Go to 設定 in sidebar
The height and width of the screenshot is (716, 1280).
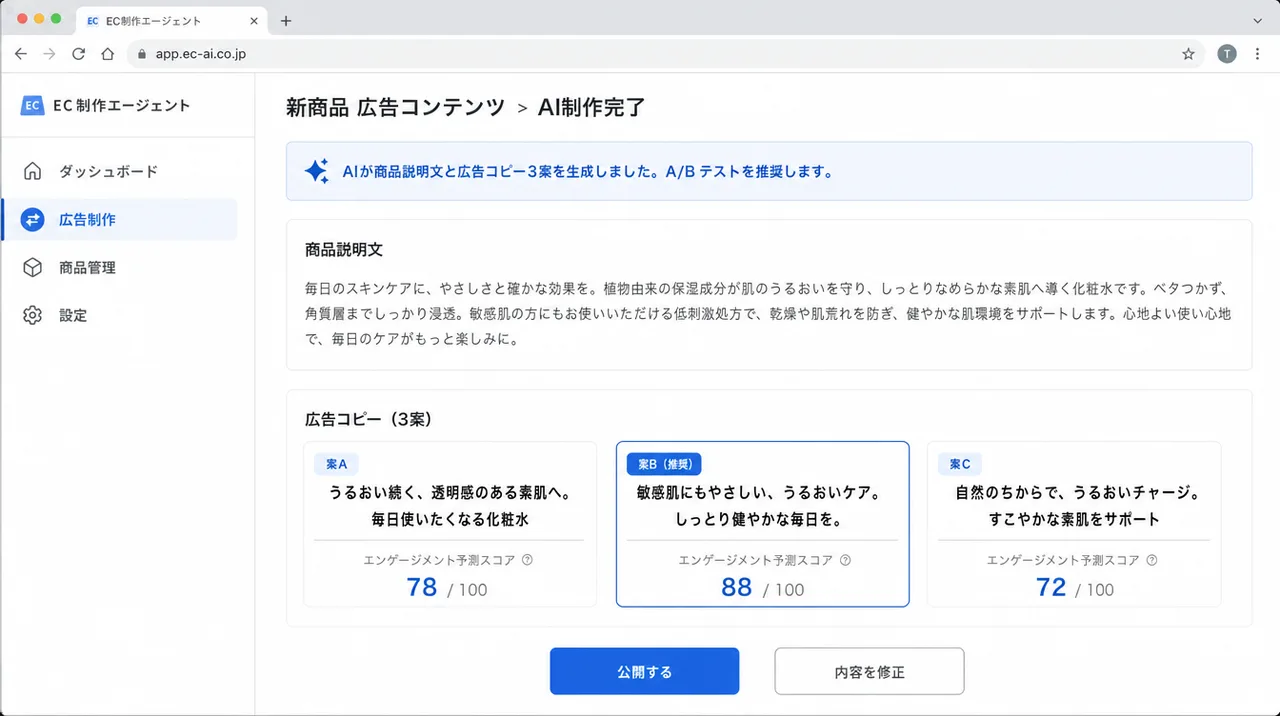point(120,315)
